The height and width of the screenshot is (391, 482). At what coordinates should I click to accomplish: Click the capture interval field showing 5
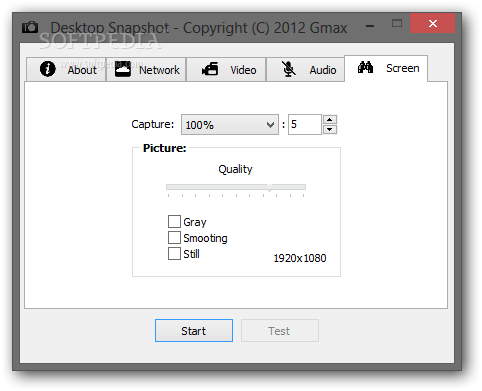[x=305, y=125]
